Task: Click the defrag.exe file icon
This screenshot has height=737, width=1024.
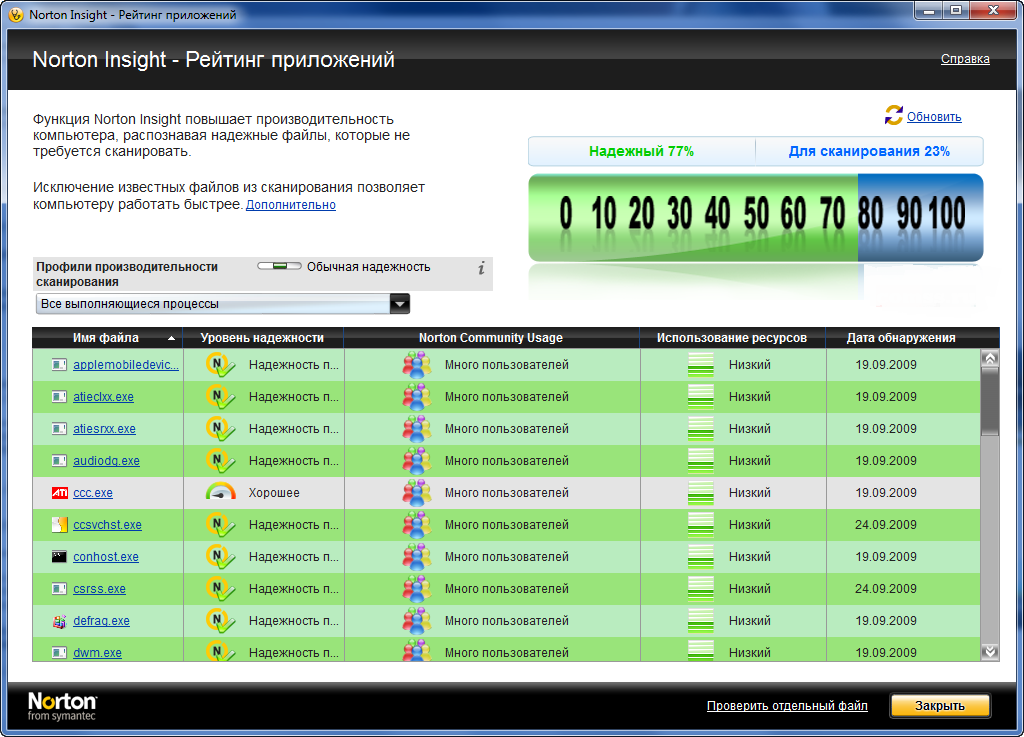Action: [x=59, y=621]
